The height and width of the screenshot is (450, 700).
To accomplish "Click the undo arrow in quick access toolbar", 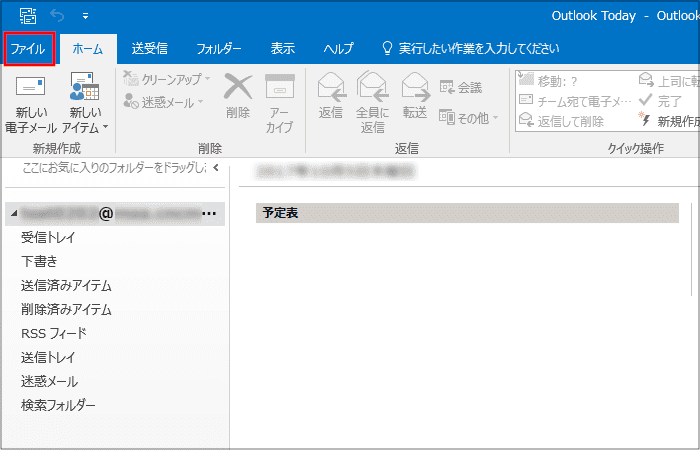I will tap(57, 16).
